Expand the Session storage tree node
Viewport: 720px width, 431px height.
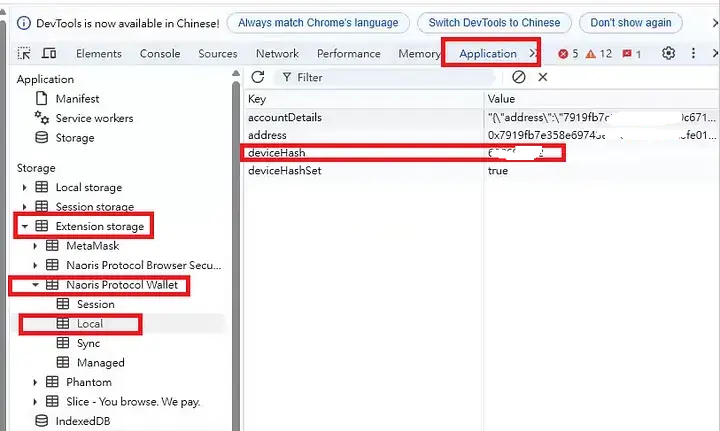pos(24,207)
